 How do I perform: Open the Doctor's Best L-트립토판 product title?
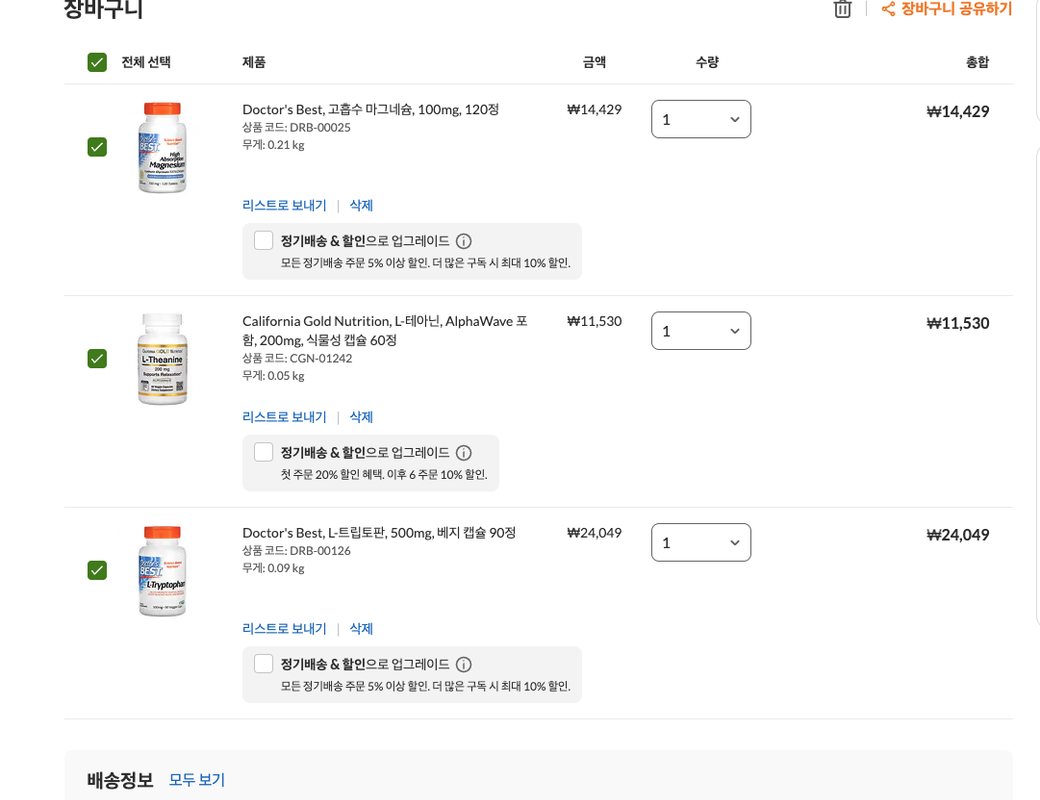click(379, 533)
